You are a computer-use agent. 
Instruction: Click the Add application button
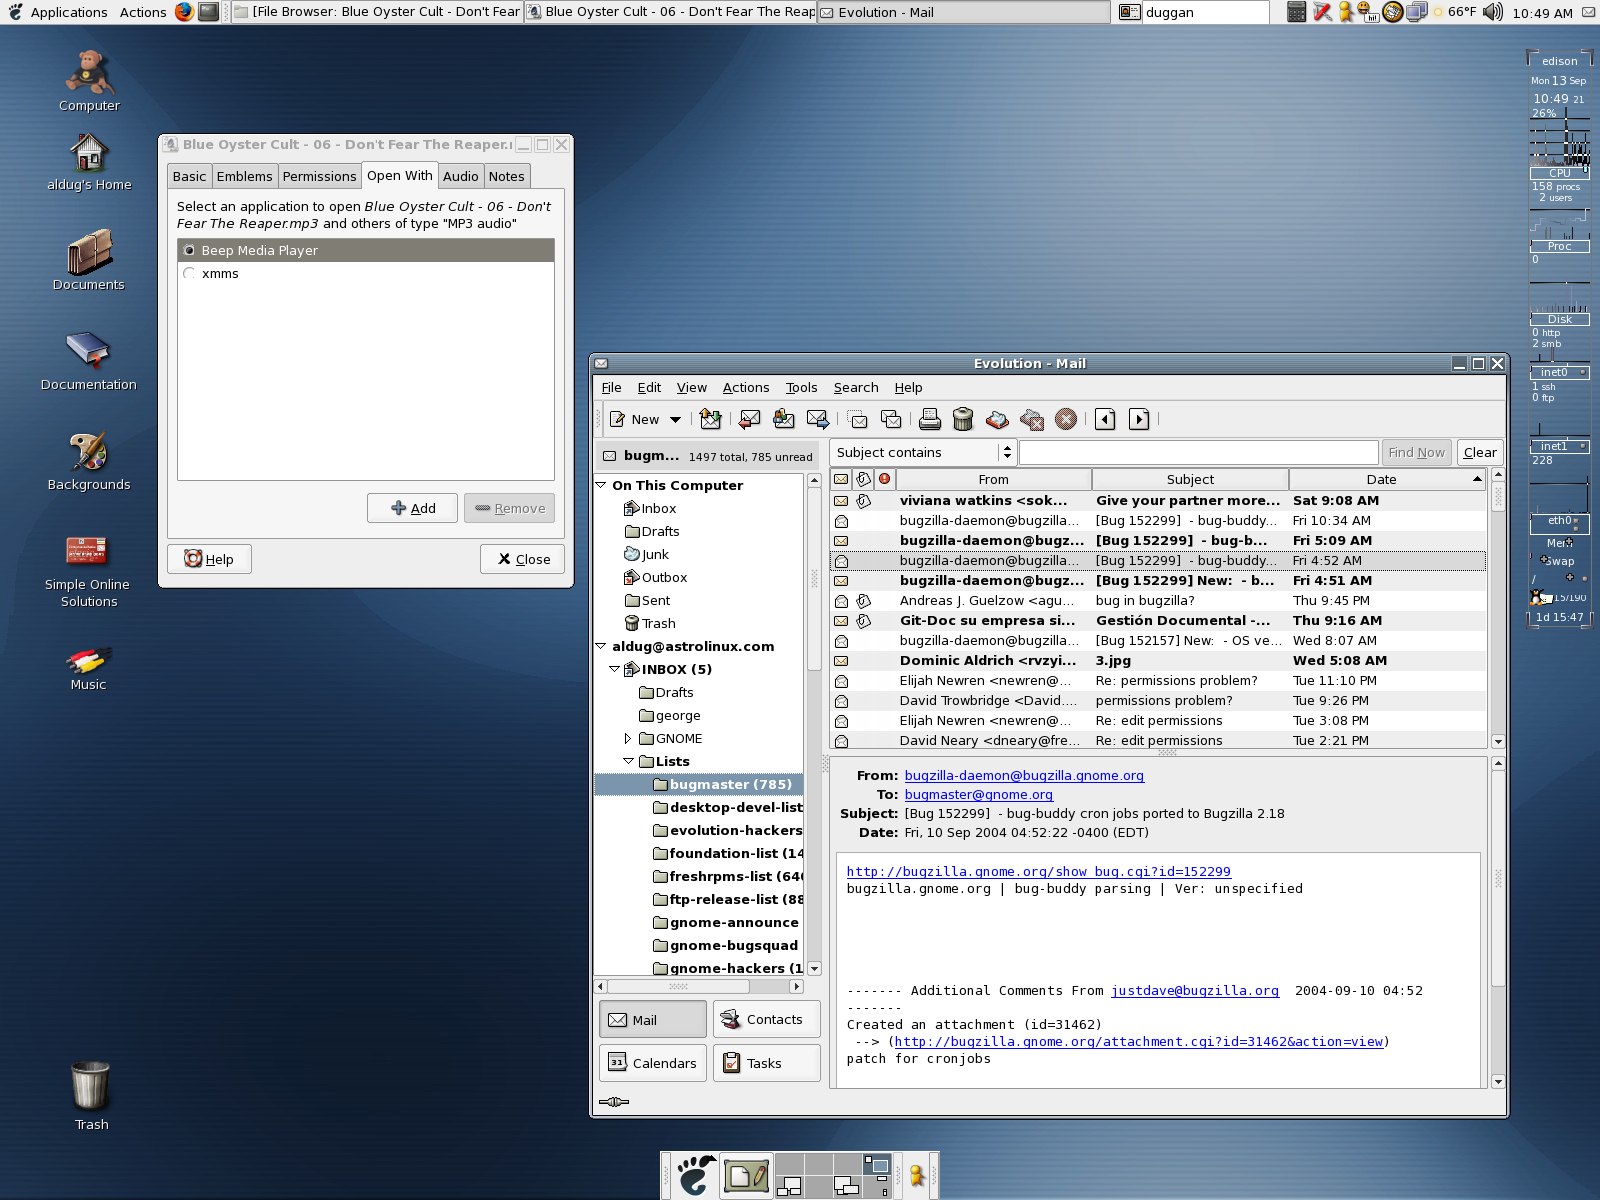[x=412, y=508]
